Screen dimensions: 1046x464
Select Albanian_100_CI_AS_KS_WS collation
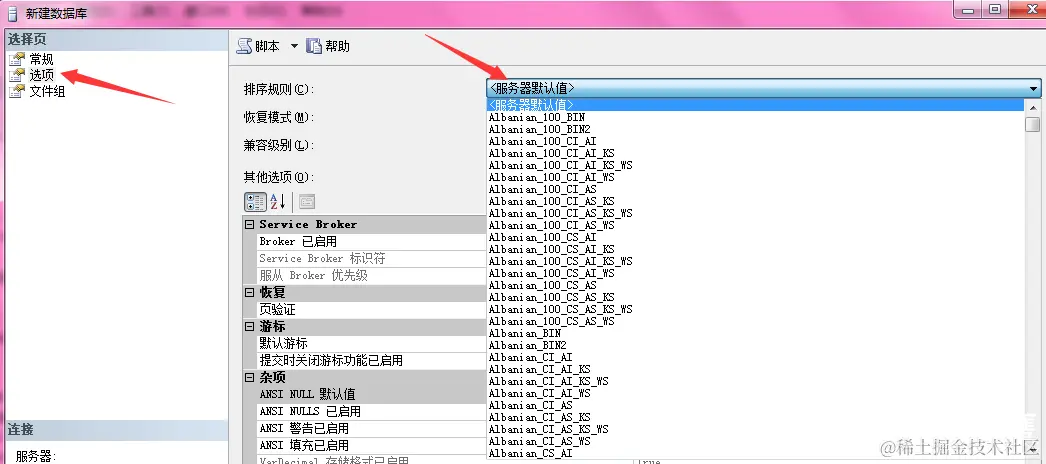click(x=755, y=213)
